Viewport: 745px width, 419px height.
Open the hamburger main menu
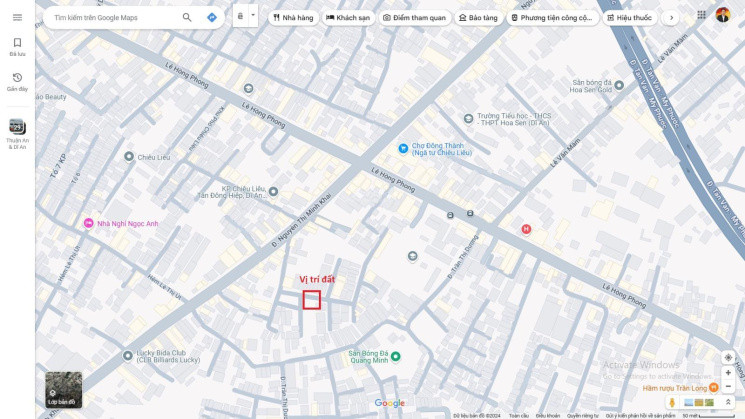click(18, 18)
